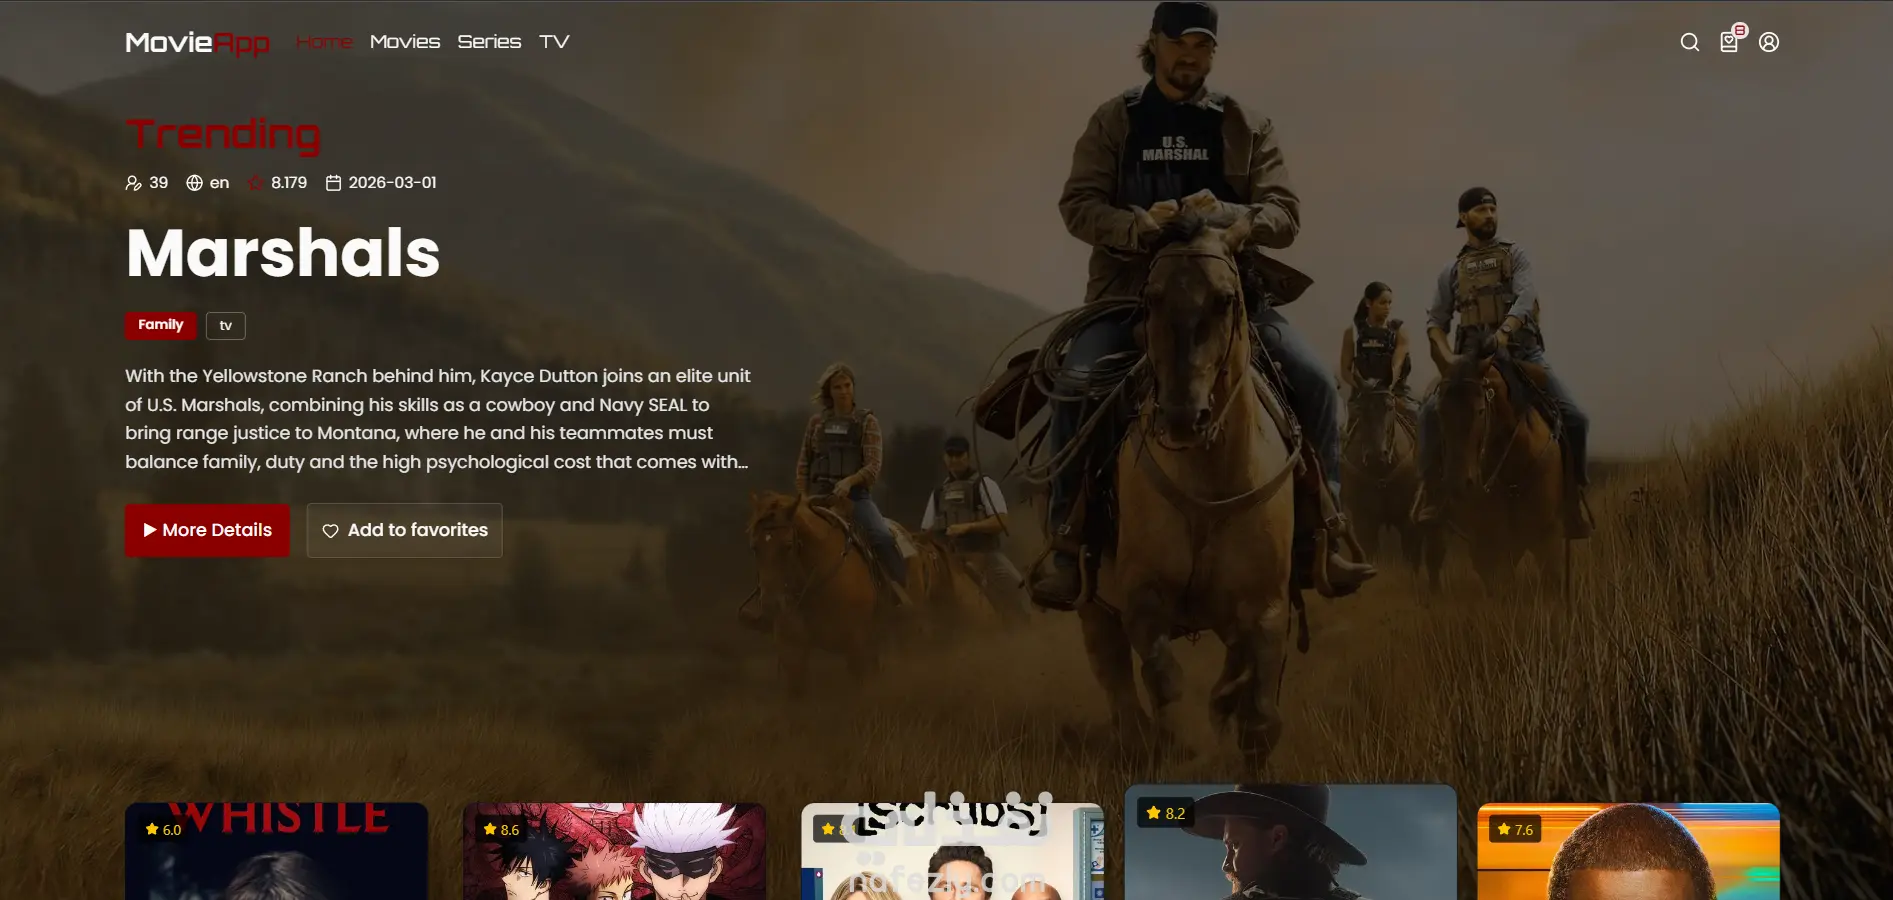
Task: Switch to the Series nav item
Action: pos(489,42)
